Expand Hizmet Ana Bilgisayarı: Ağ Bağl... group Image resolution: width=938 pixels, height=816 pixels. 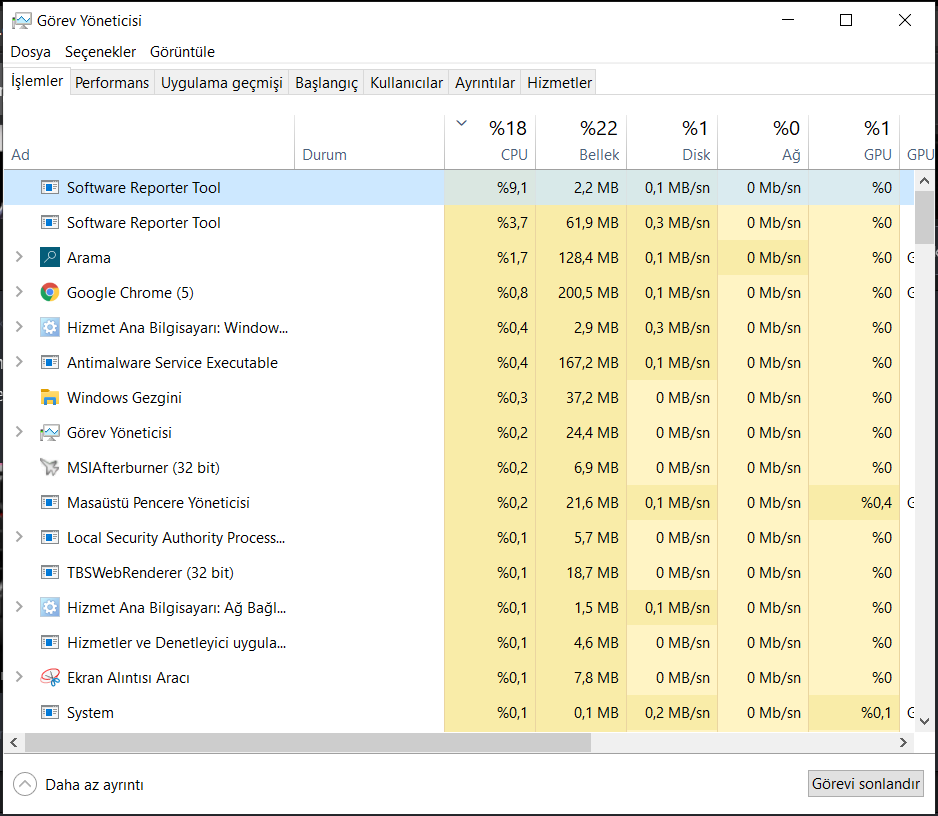19,607
